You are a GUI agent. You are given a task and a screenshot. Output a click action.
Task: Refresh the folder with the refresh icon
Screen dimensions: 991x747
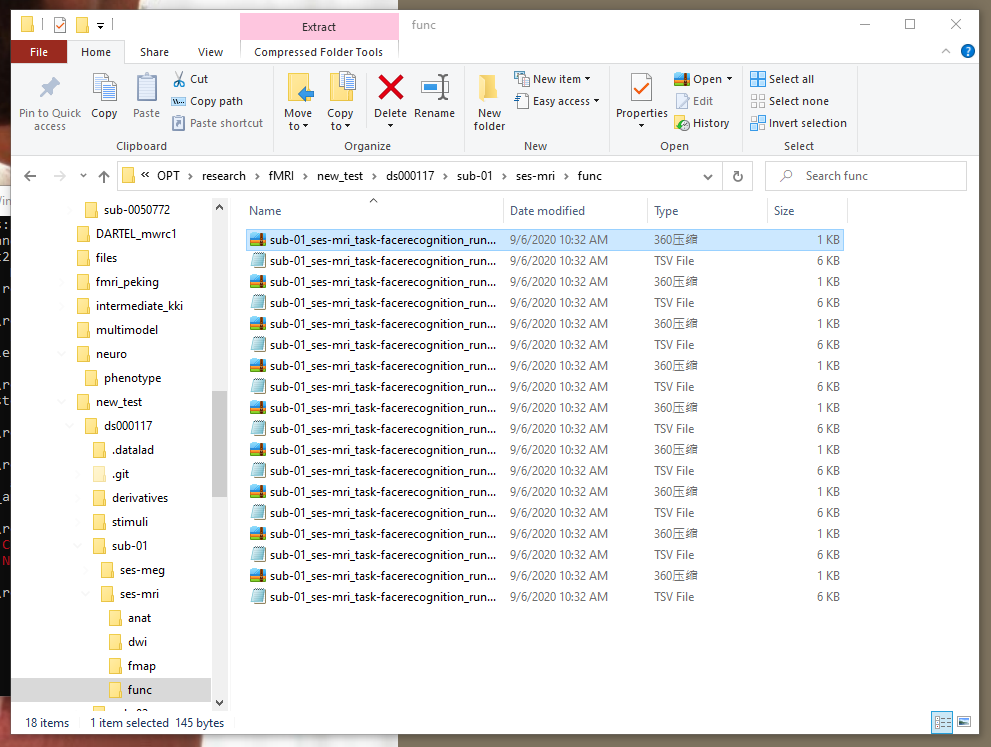(737, 175)
